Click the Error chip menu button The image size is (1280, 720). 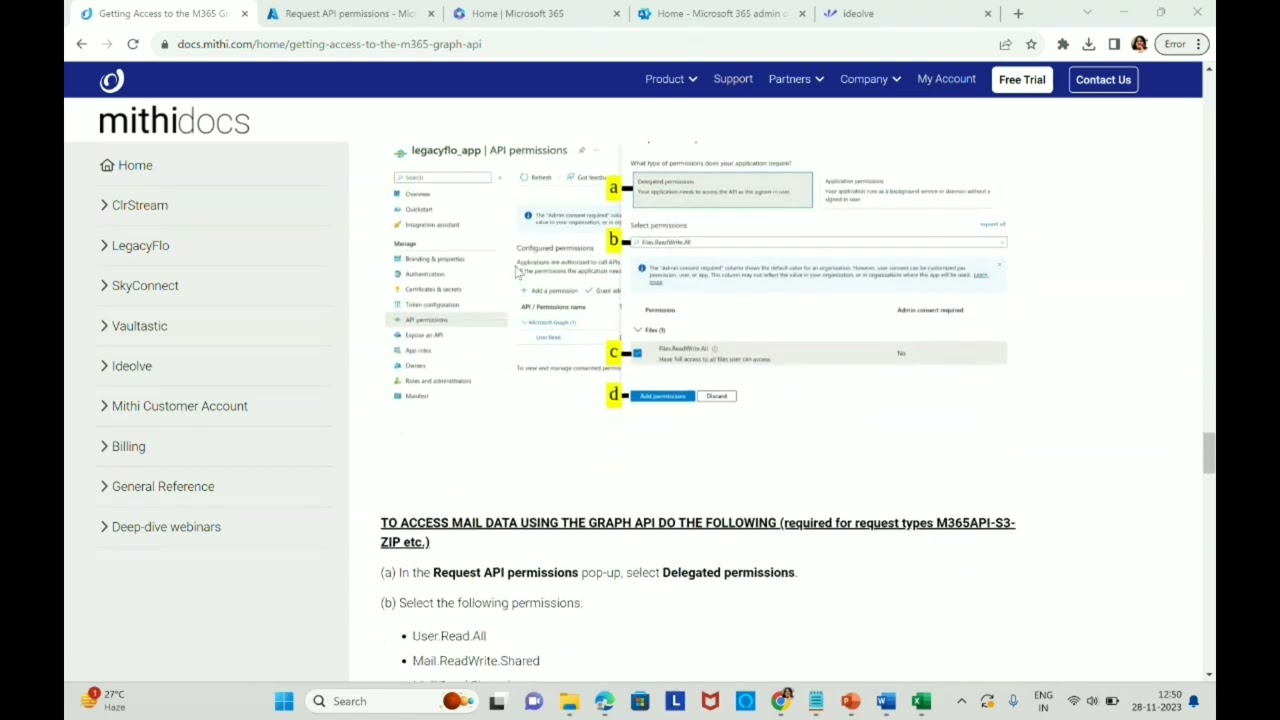pos(1182,44)
